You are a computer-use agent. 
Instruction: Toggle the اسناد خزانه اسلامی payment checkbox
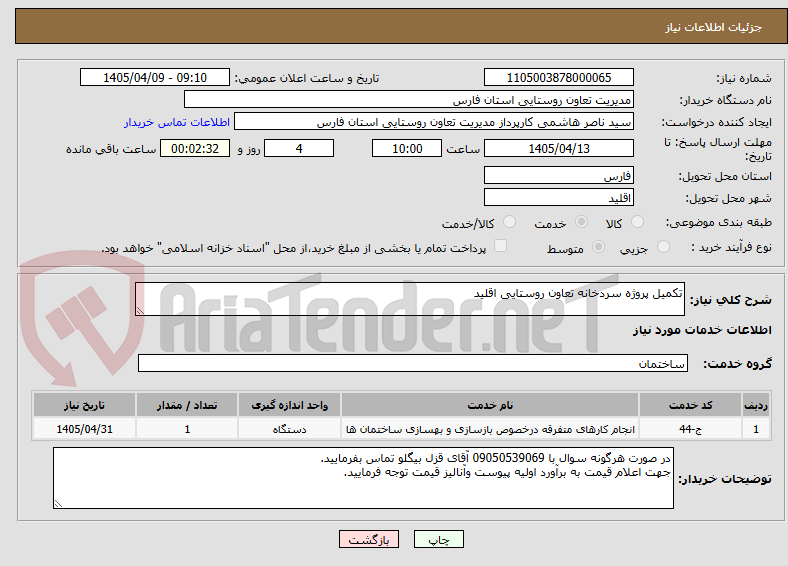pyautogui.click(x=500, y=246)
